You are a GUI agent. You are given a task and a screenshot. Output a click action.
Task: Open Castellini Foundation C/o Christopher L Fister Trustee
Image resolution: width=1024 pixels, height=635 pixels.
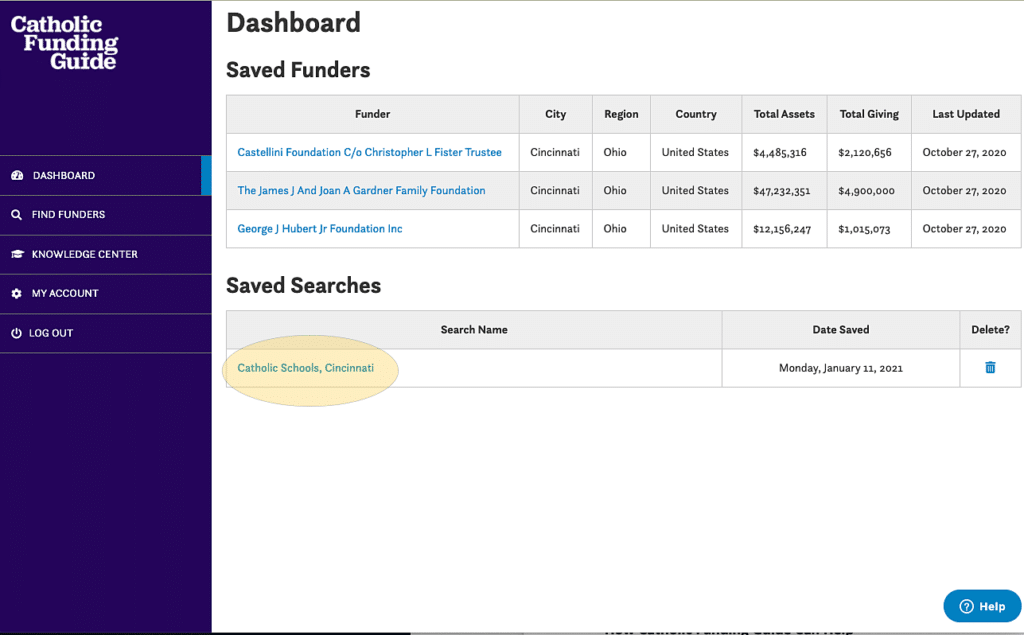tap(370, 152)
